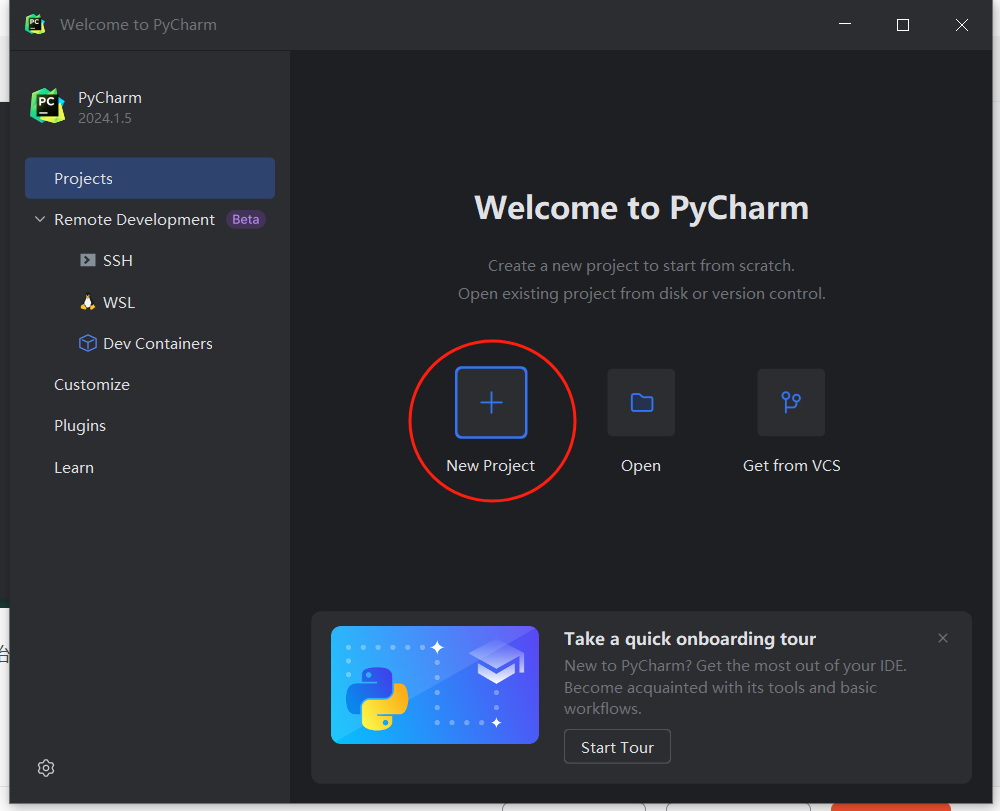This screenshot has width=1000, height=811.
Task: Open the settings gear in sidebar
Action: pyautogui.click(x=46, y=768)
